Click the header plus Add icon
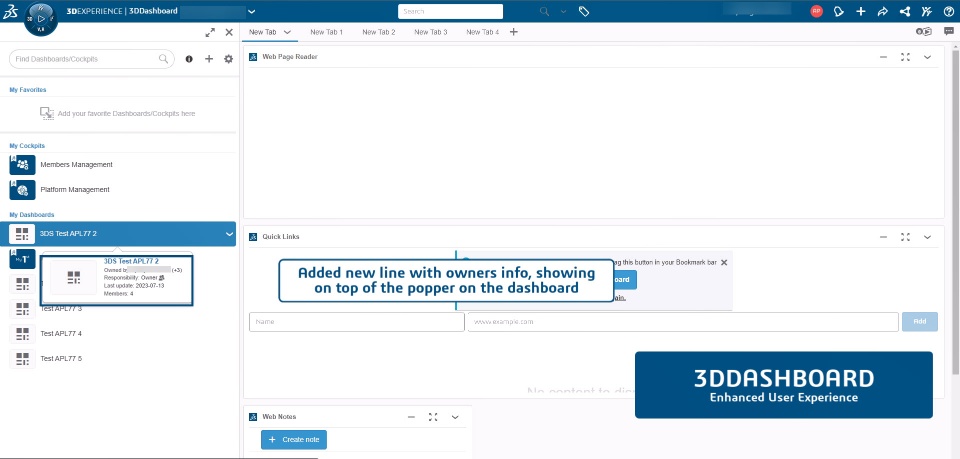Screen dimensions: 960x459 861,11
